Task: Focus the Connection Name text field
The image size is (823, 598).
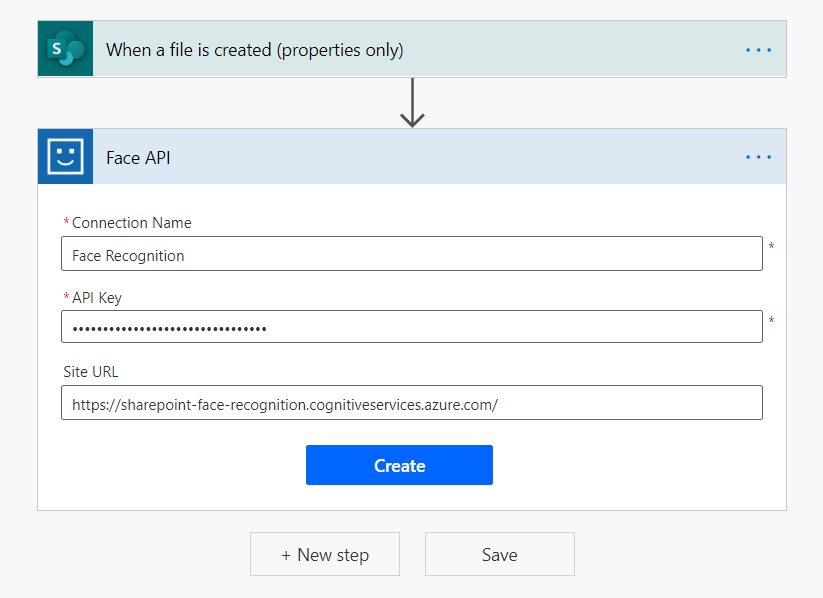Action: click(x=411, y=254)
